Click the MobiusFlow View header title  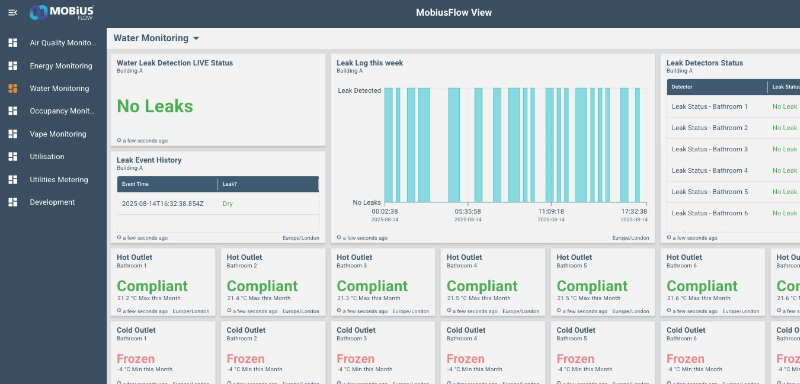pyautogui.click(x=454, y=13)
